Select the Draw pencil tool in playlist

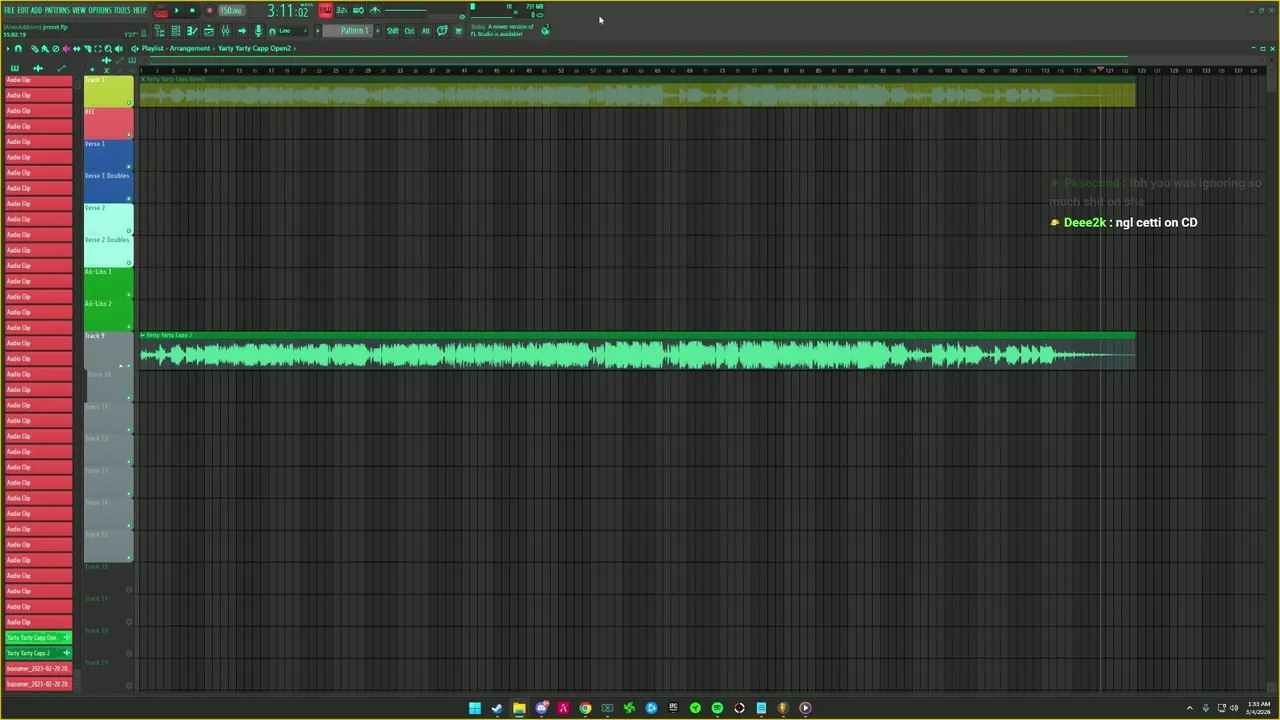34,48
